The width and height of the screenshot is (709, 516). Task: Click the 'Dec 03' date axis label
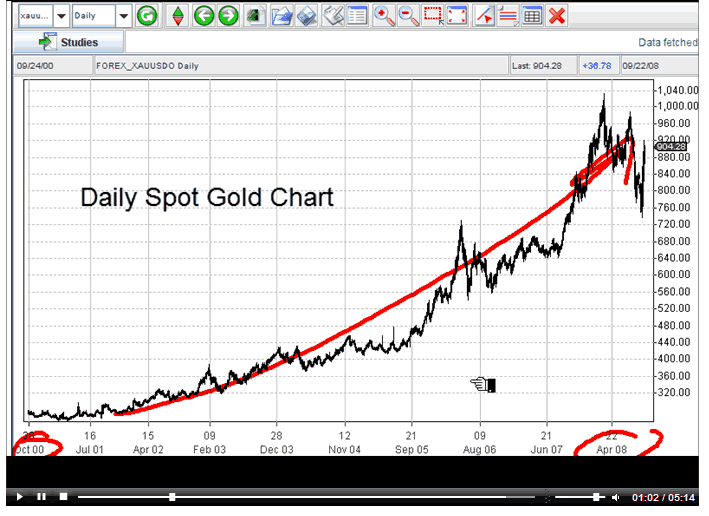(x=277, y=450)
